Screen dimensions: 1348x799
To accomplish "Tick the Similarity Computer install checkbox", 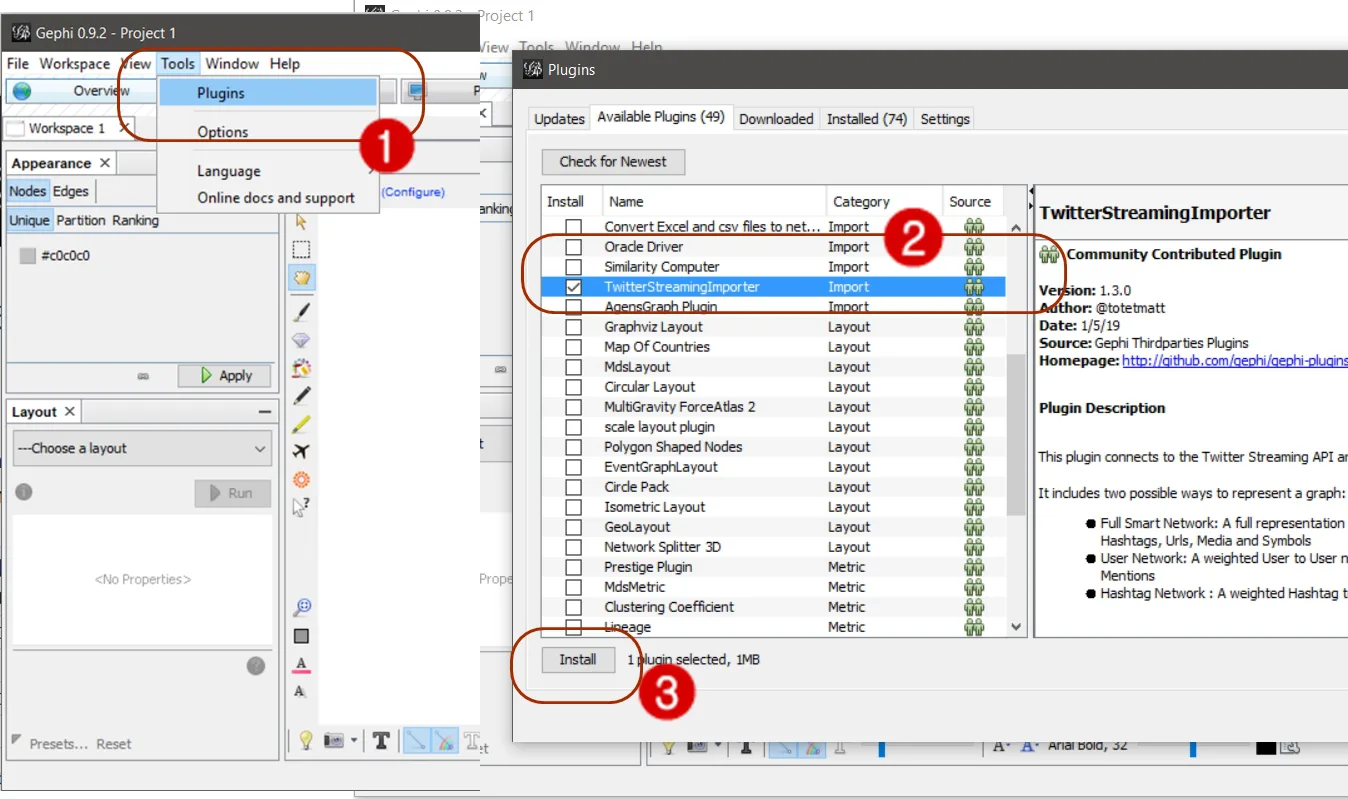I will tap(573, 267).
